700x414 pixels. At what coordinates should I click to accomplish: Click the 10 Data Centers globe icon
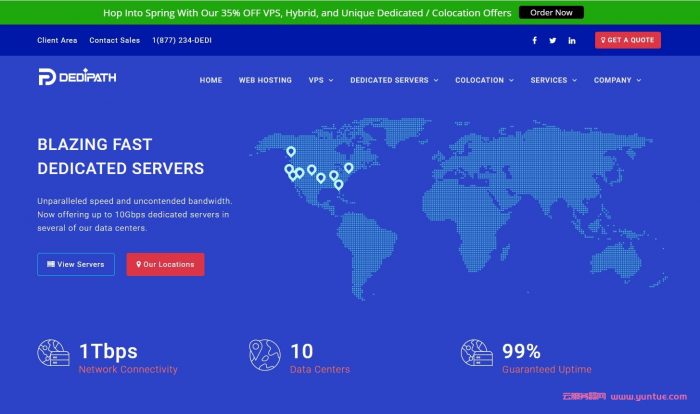tap(264, 354)
